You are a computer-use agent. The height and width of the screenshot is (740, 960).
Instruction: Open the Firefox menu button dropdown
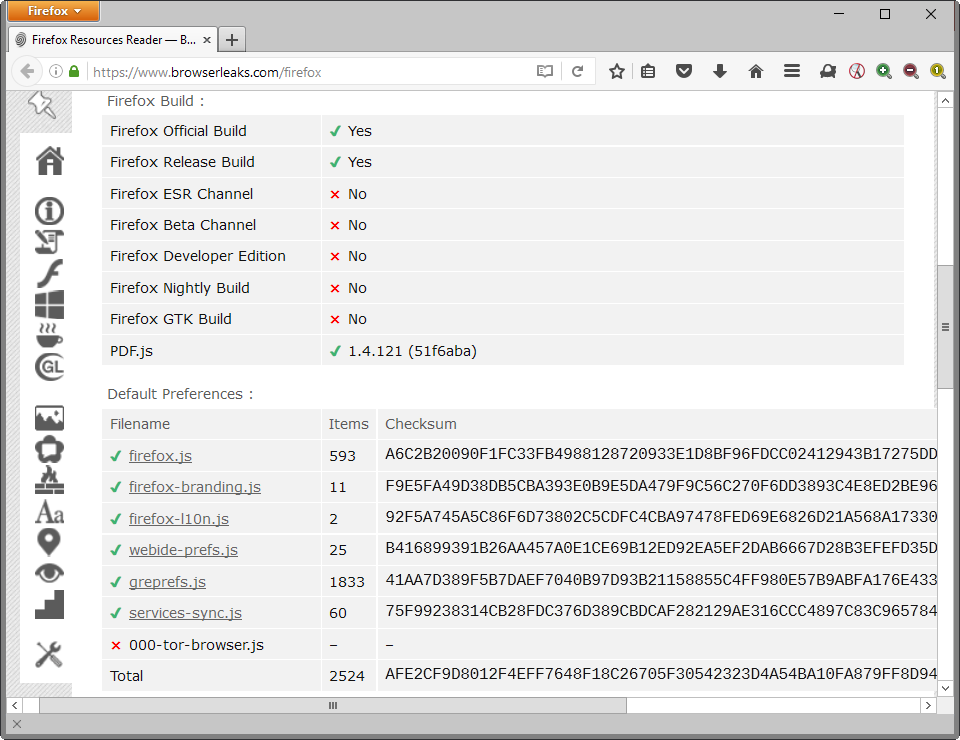point(54,11)
